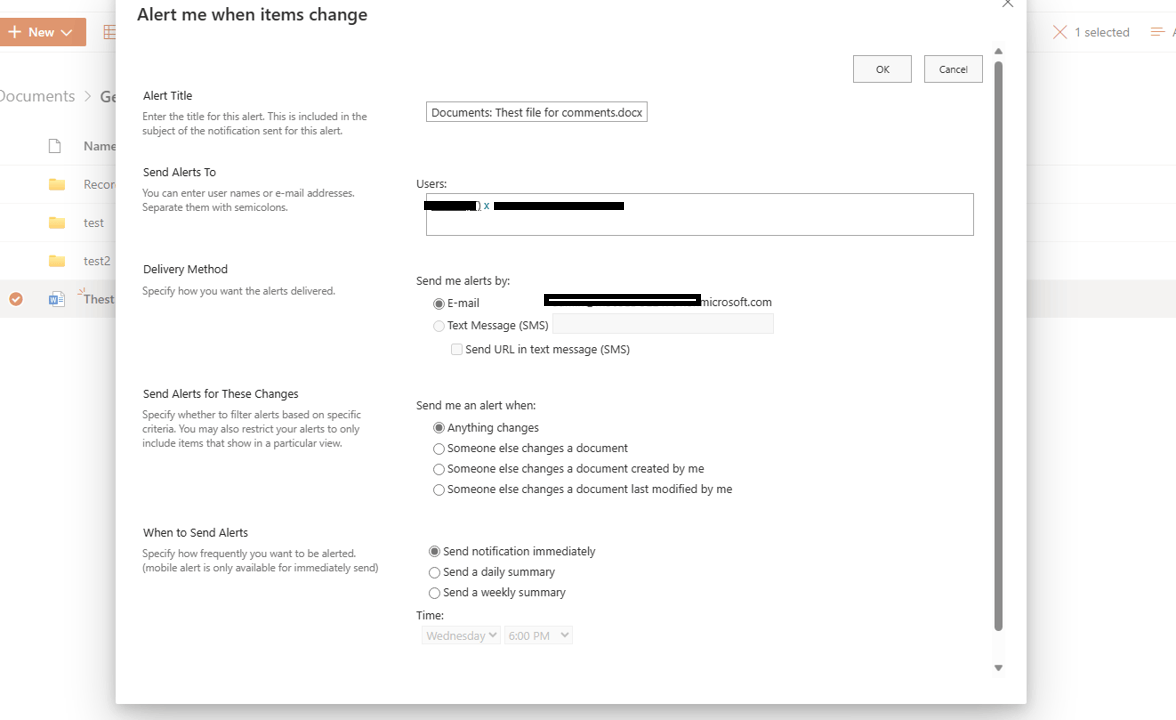1176x720 pixels.
Task: Select Someone else changes a document option
Action: coord(439,449)
